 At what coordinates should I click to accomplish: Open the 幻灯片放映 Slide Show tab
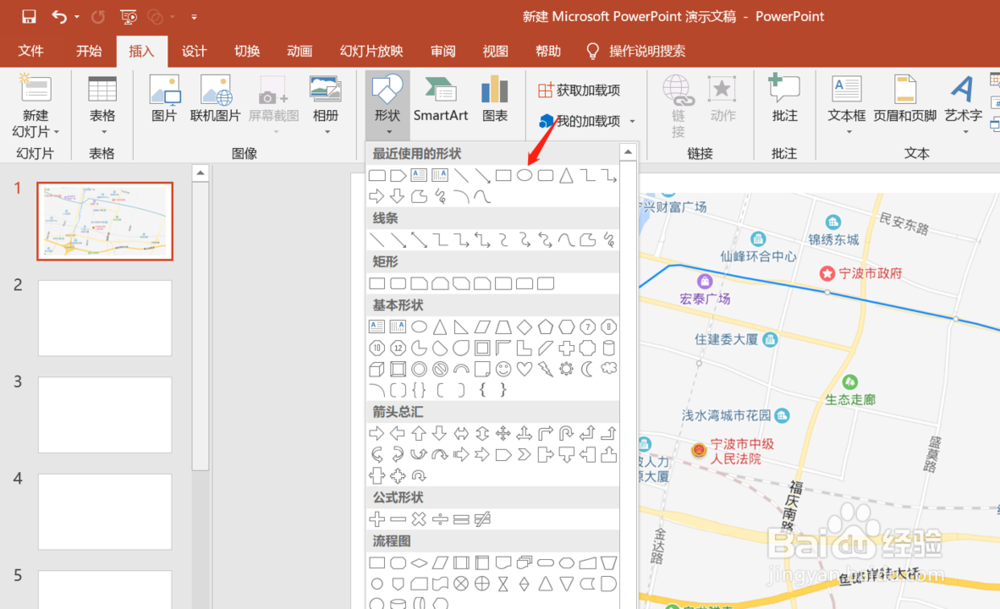click(x=371, y=51)
